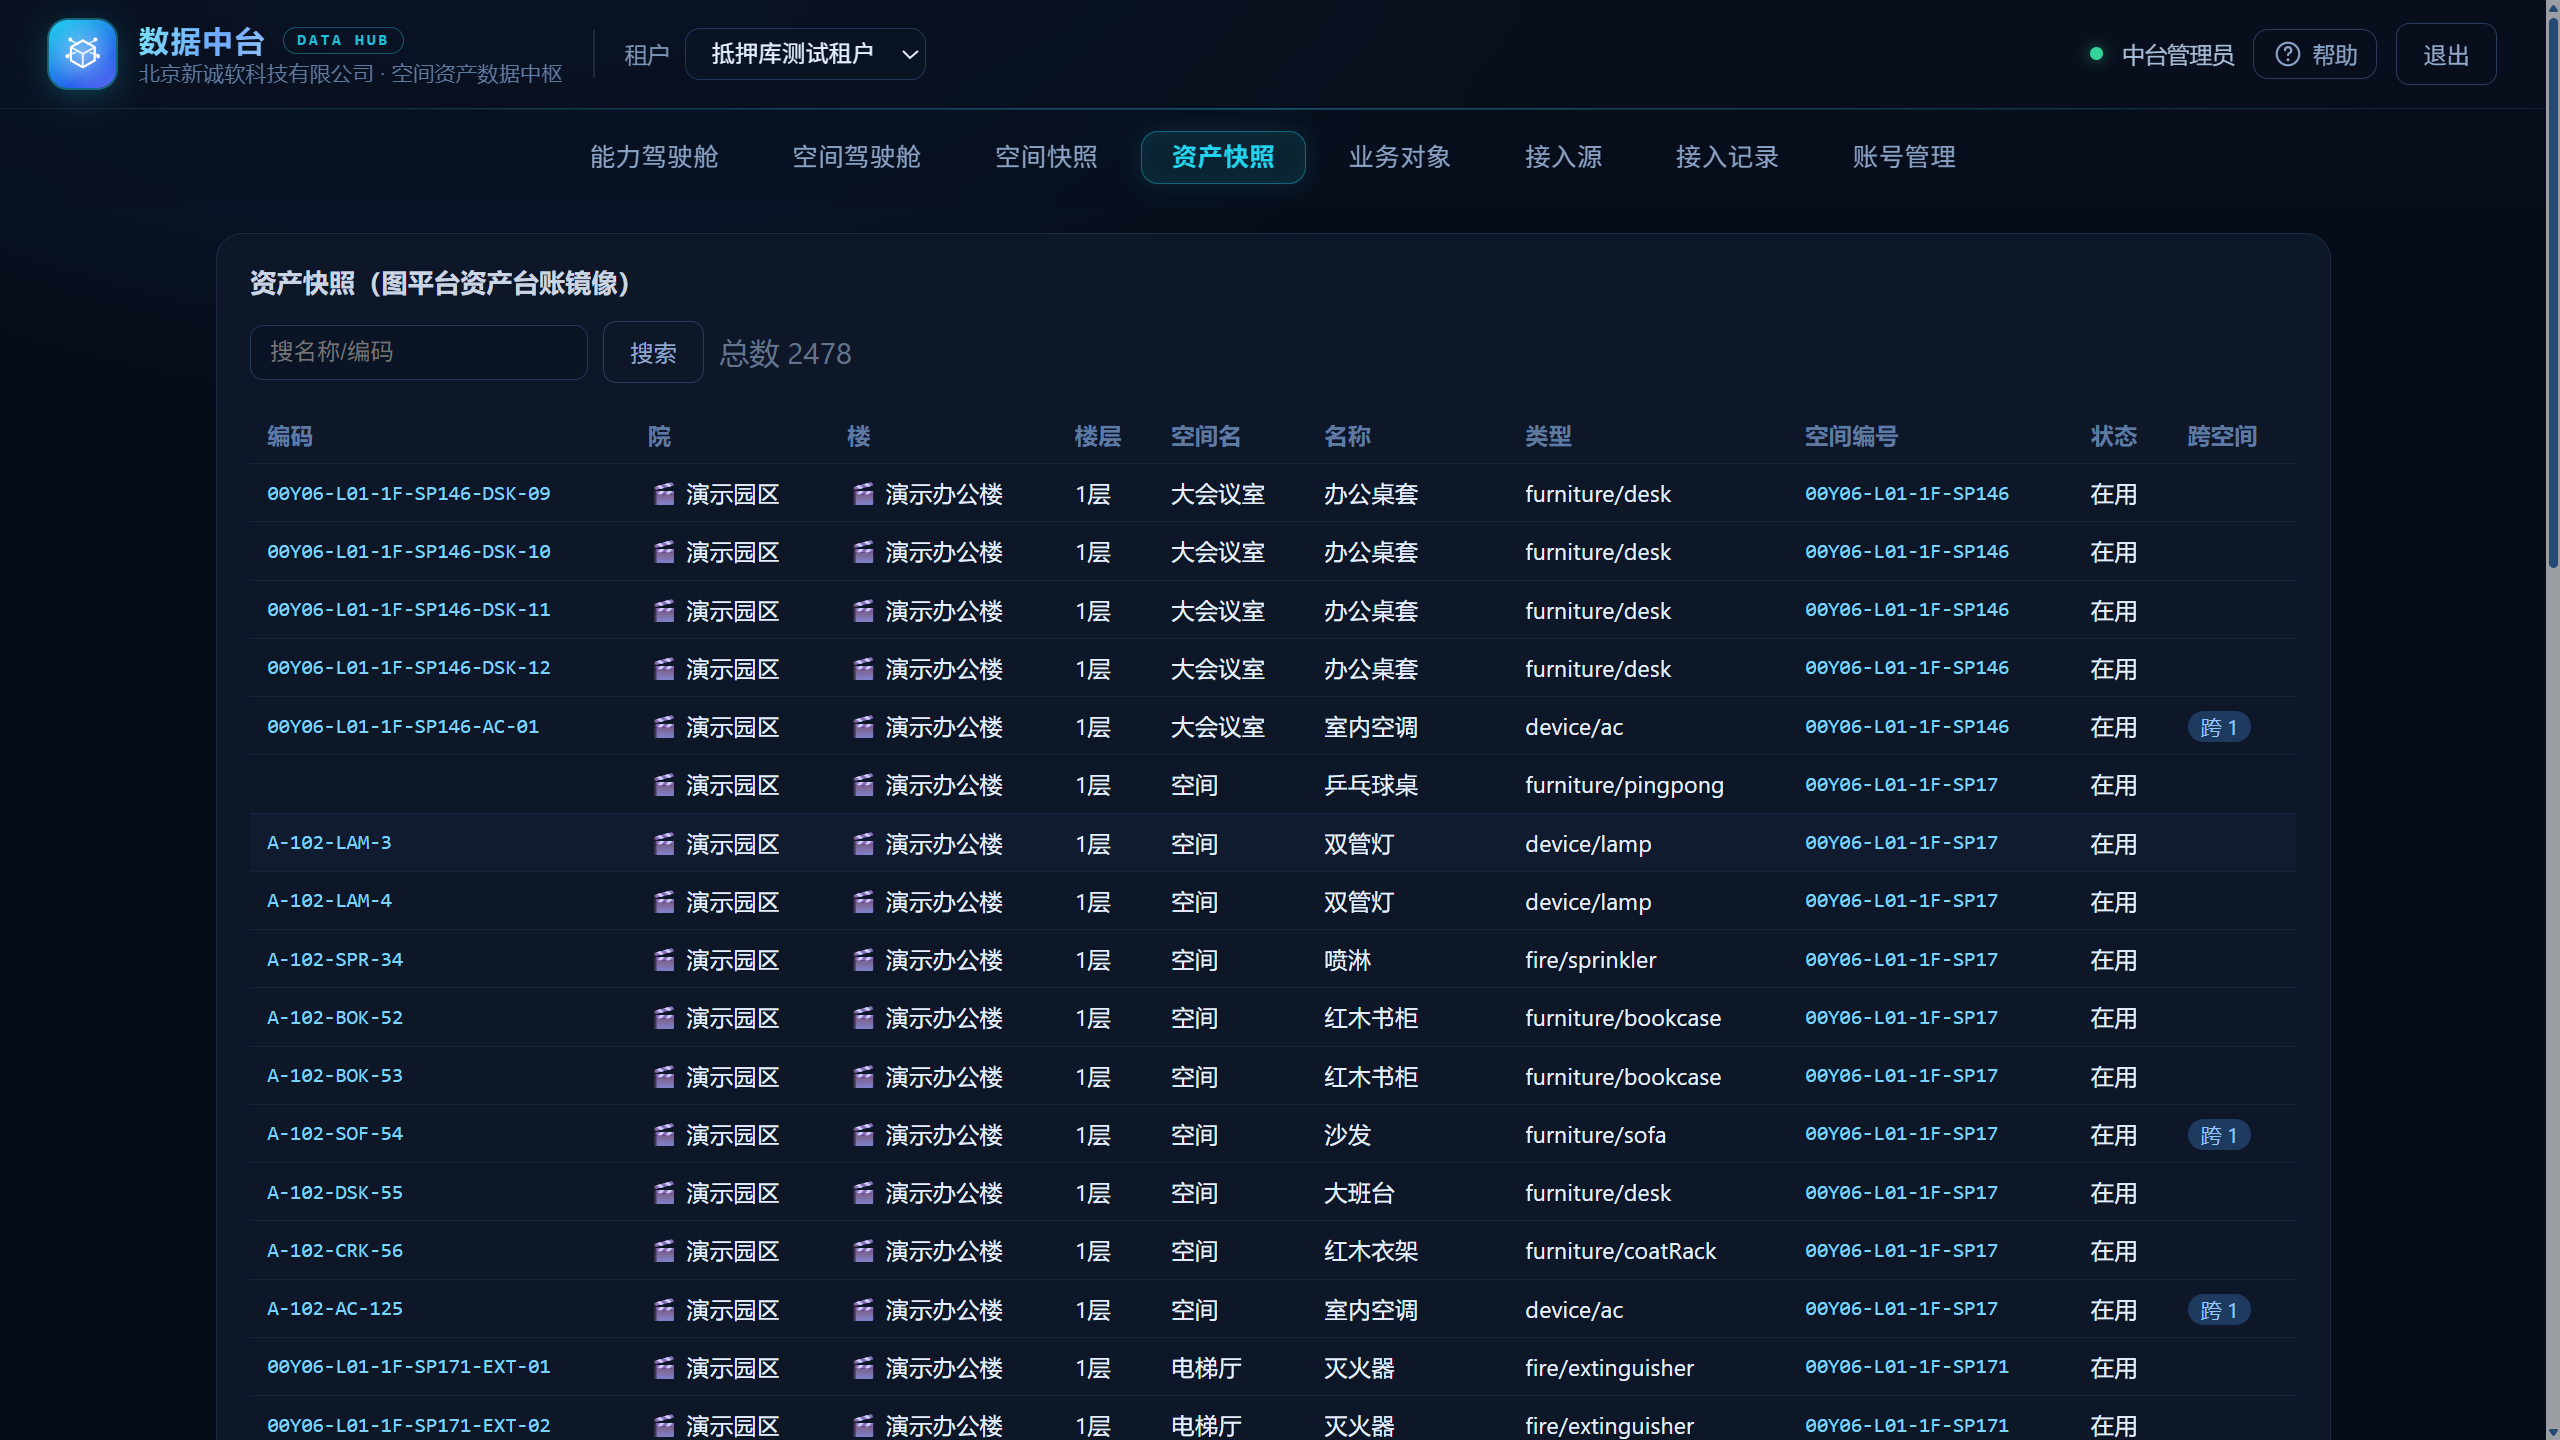Open the asset code link A-102-SOF-54
This screenshot has height=1440, width=2560.
pos(335,1134)
